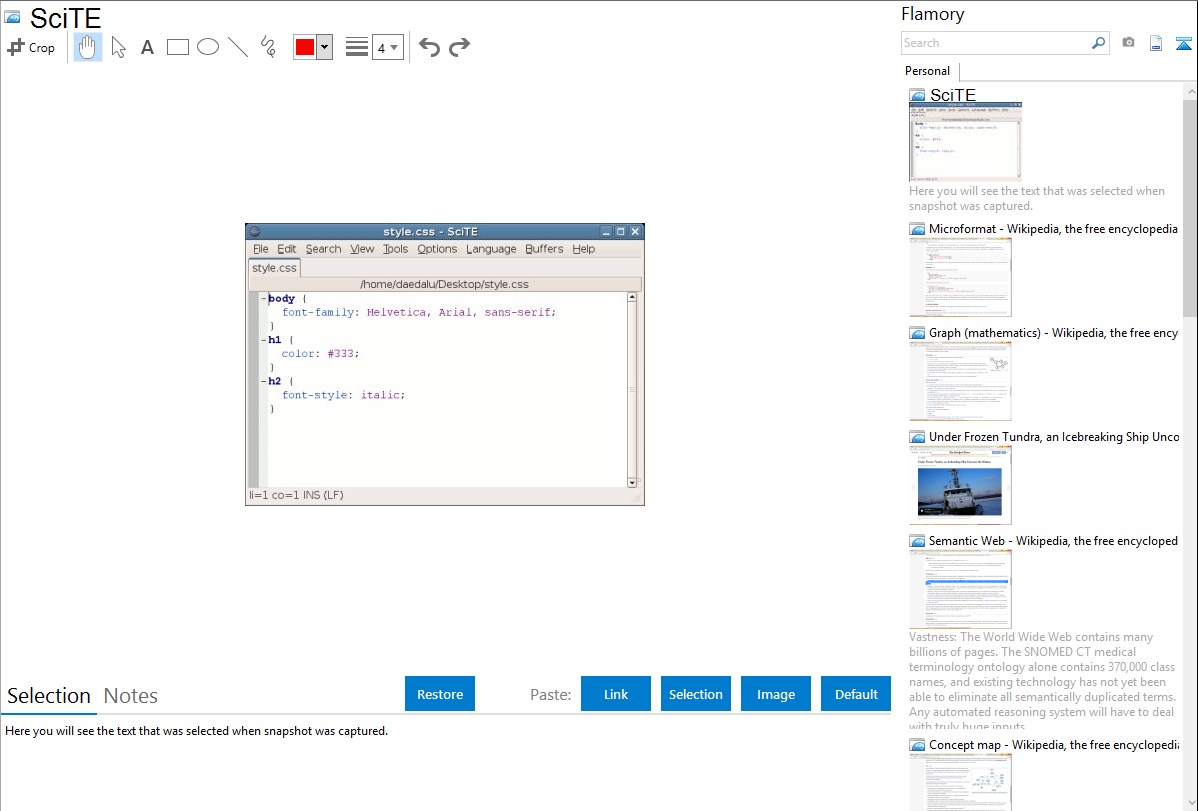The width and height of the screenshot is (1198, 811).
Task: Select the Concept map snapshot title
Action: pos(1054,744)
